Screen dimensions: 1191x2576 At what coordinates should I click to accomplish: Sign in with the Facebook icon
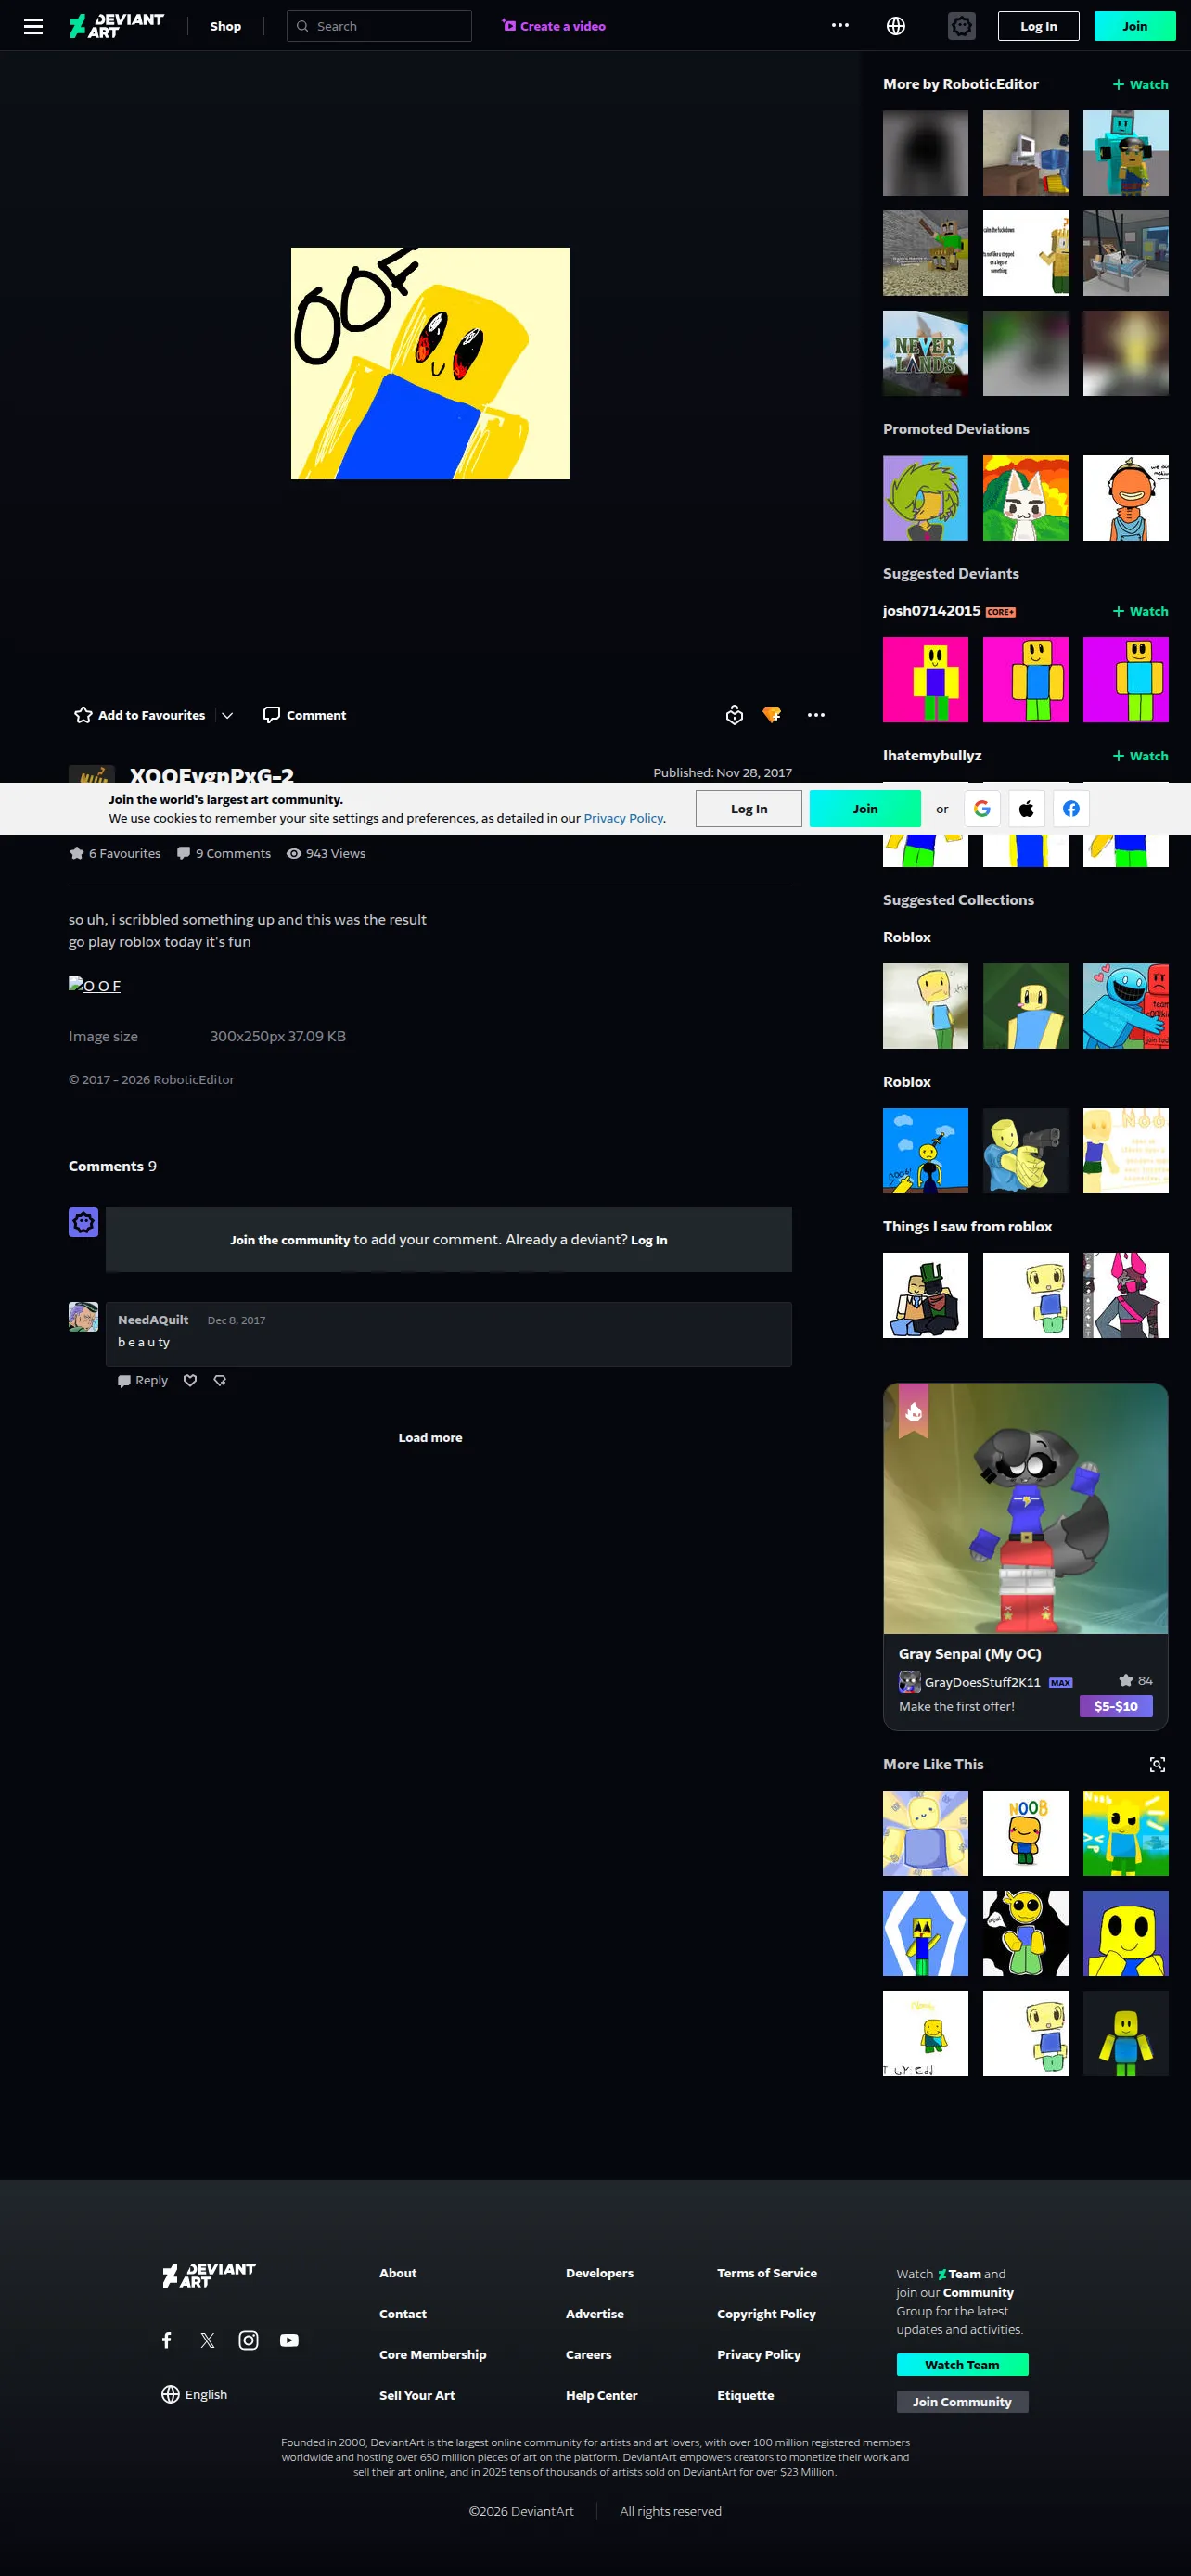(1071, 809)
